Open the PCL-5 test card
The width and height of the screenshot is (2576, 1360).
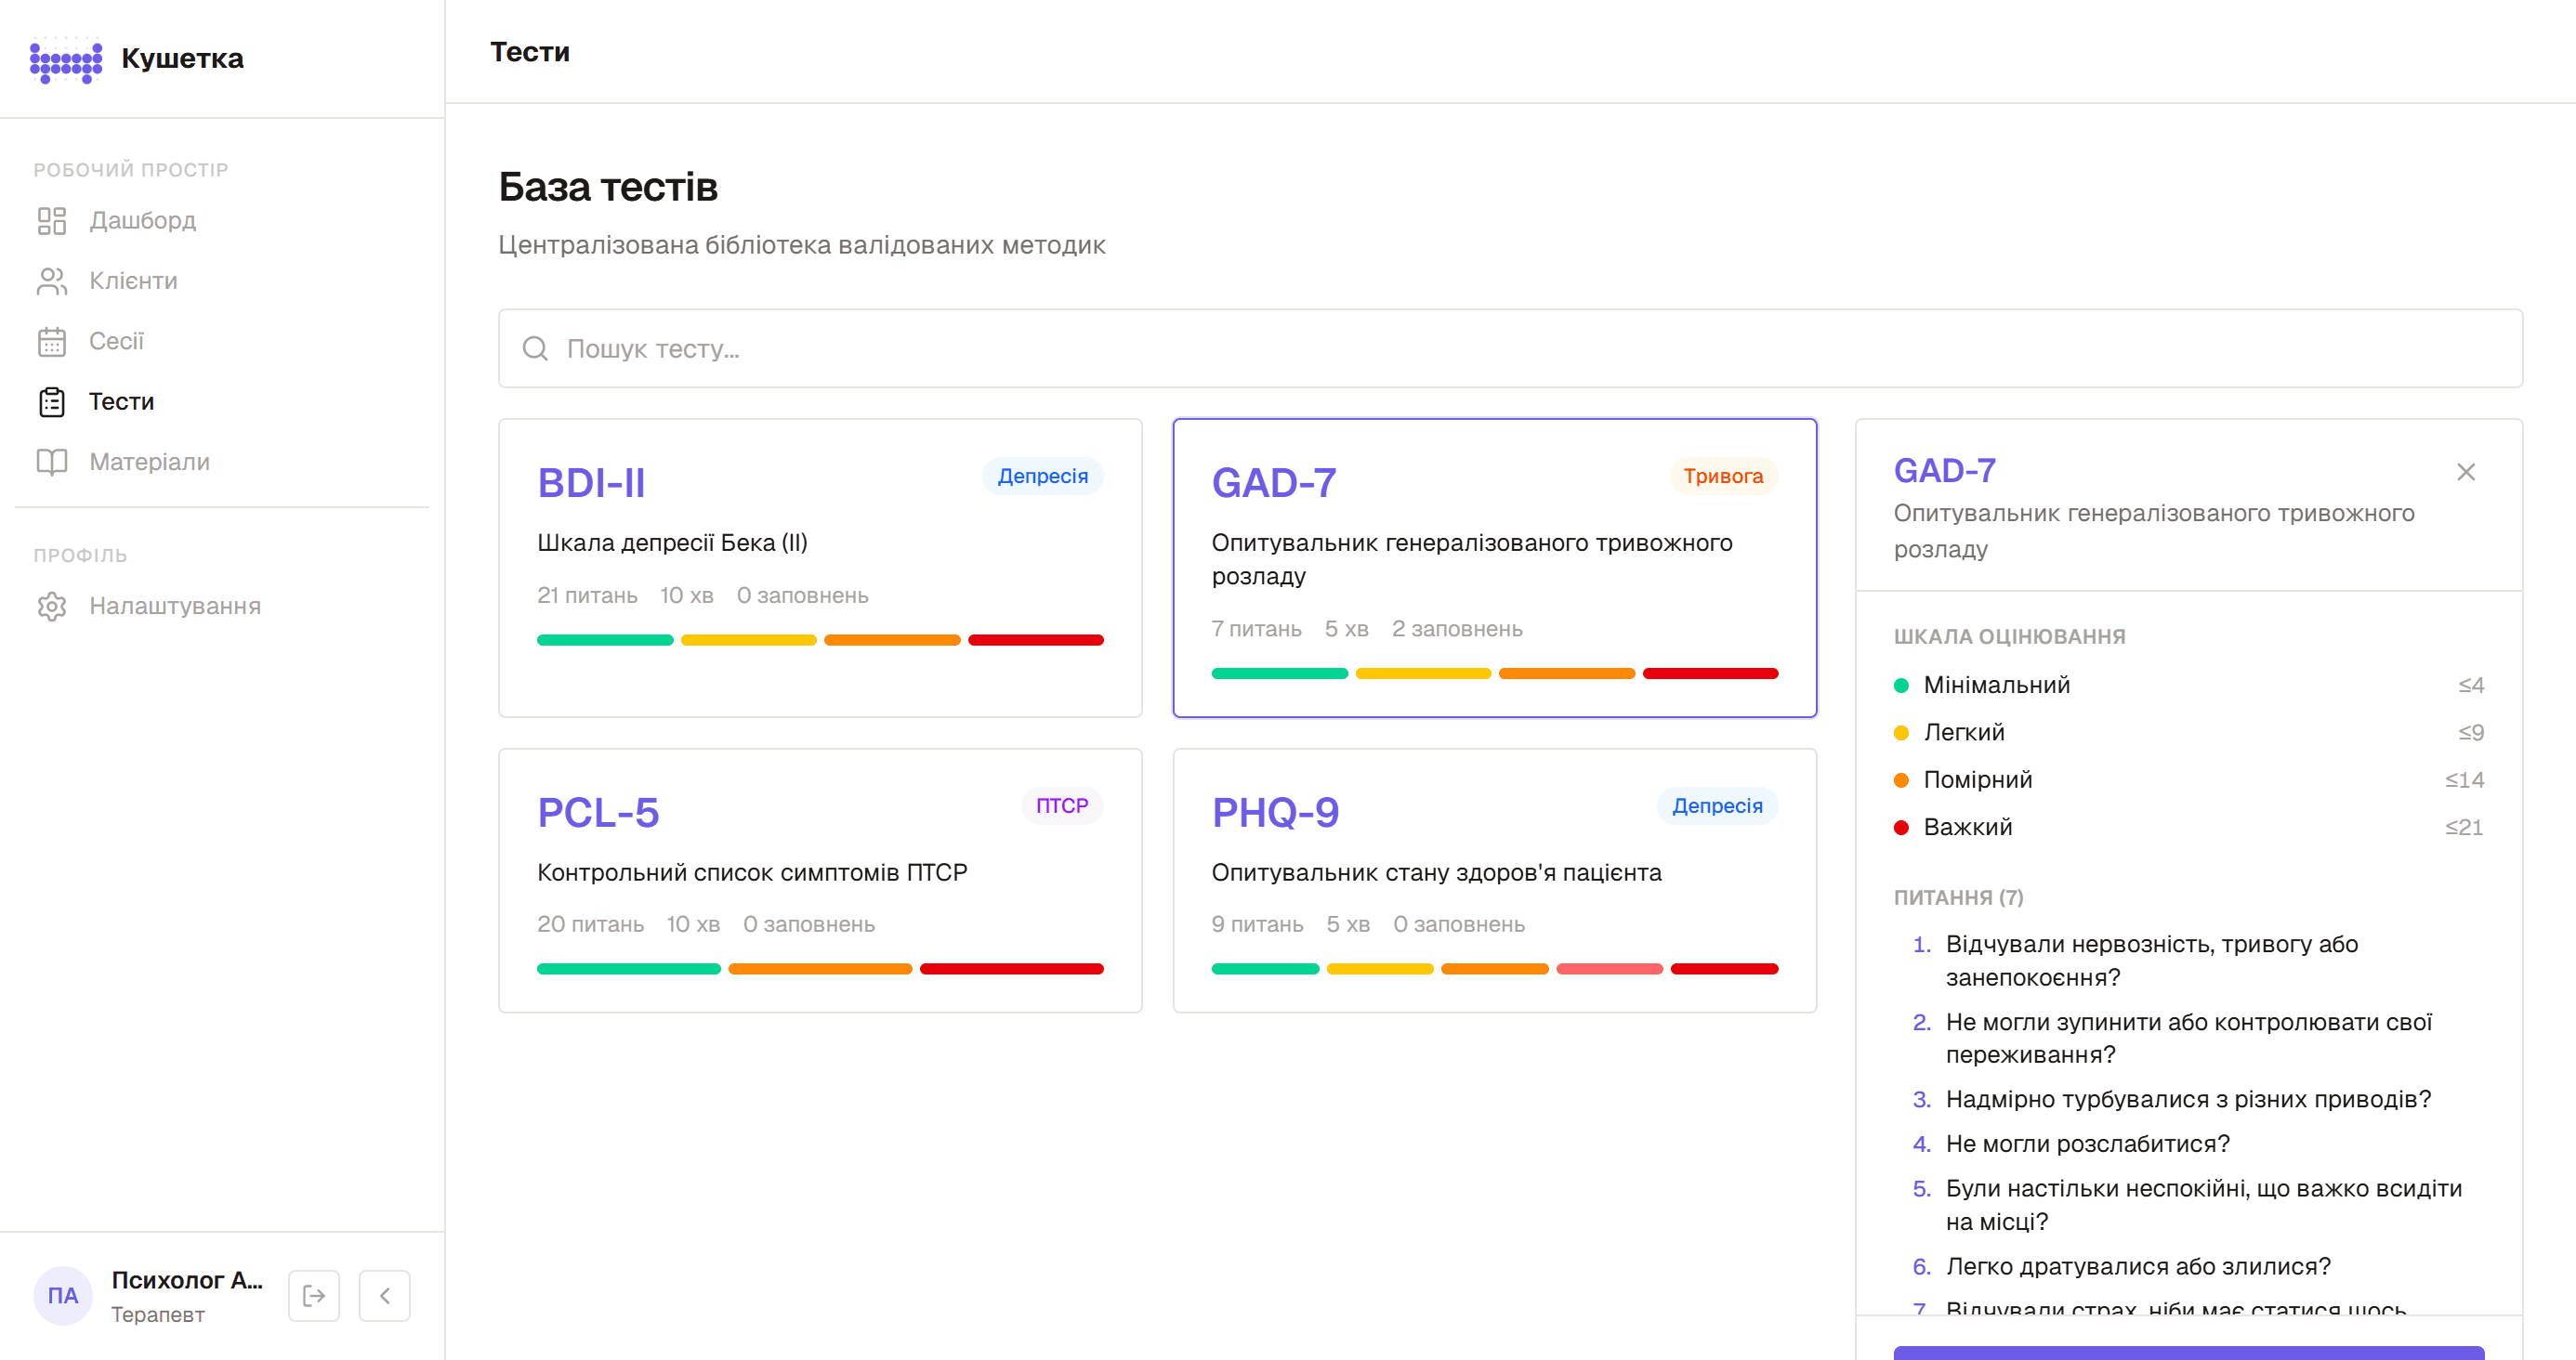(x=820, y=881)
